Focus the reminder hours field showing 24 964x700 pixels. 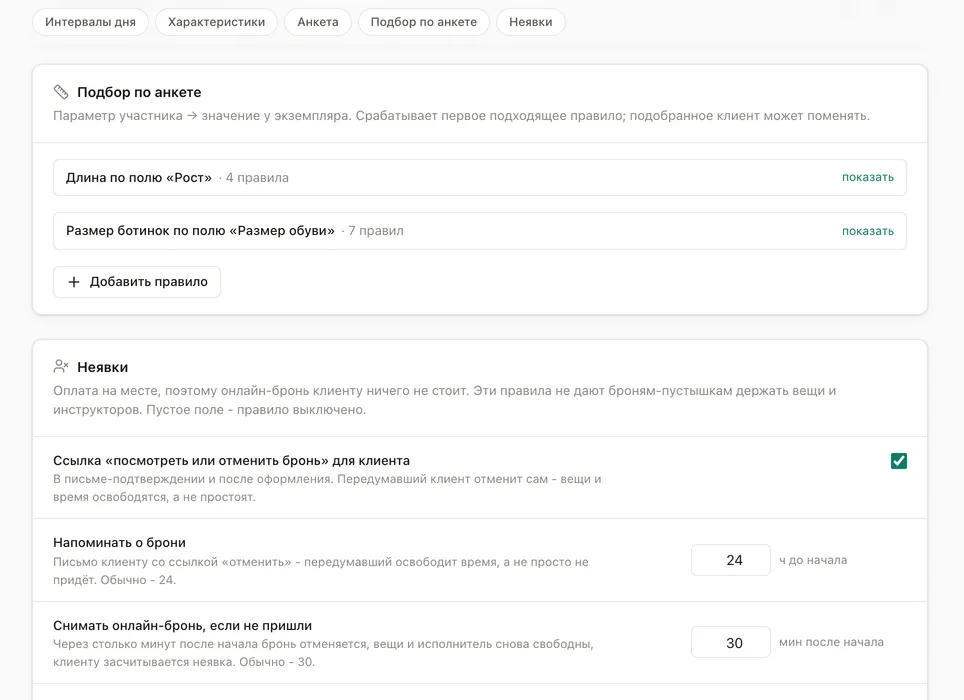point(730,560)
